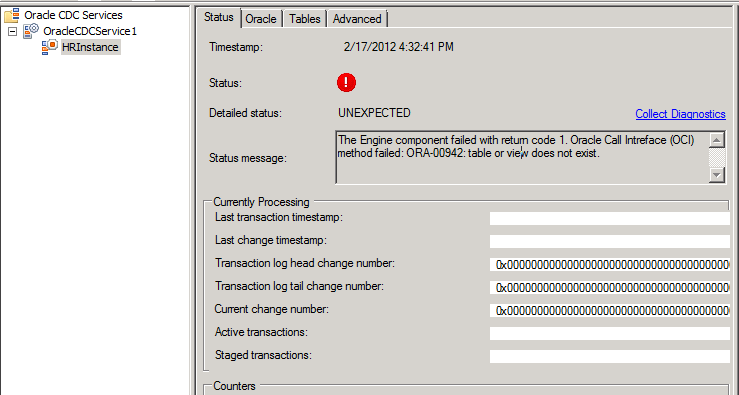Switch to the Status tab

219,17
